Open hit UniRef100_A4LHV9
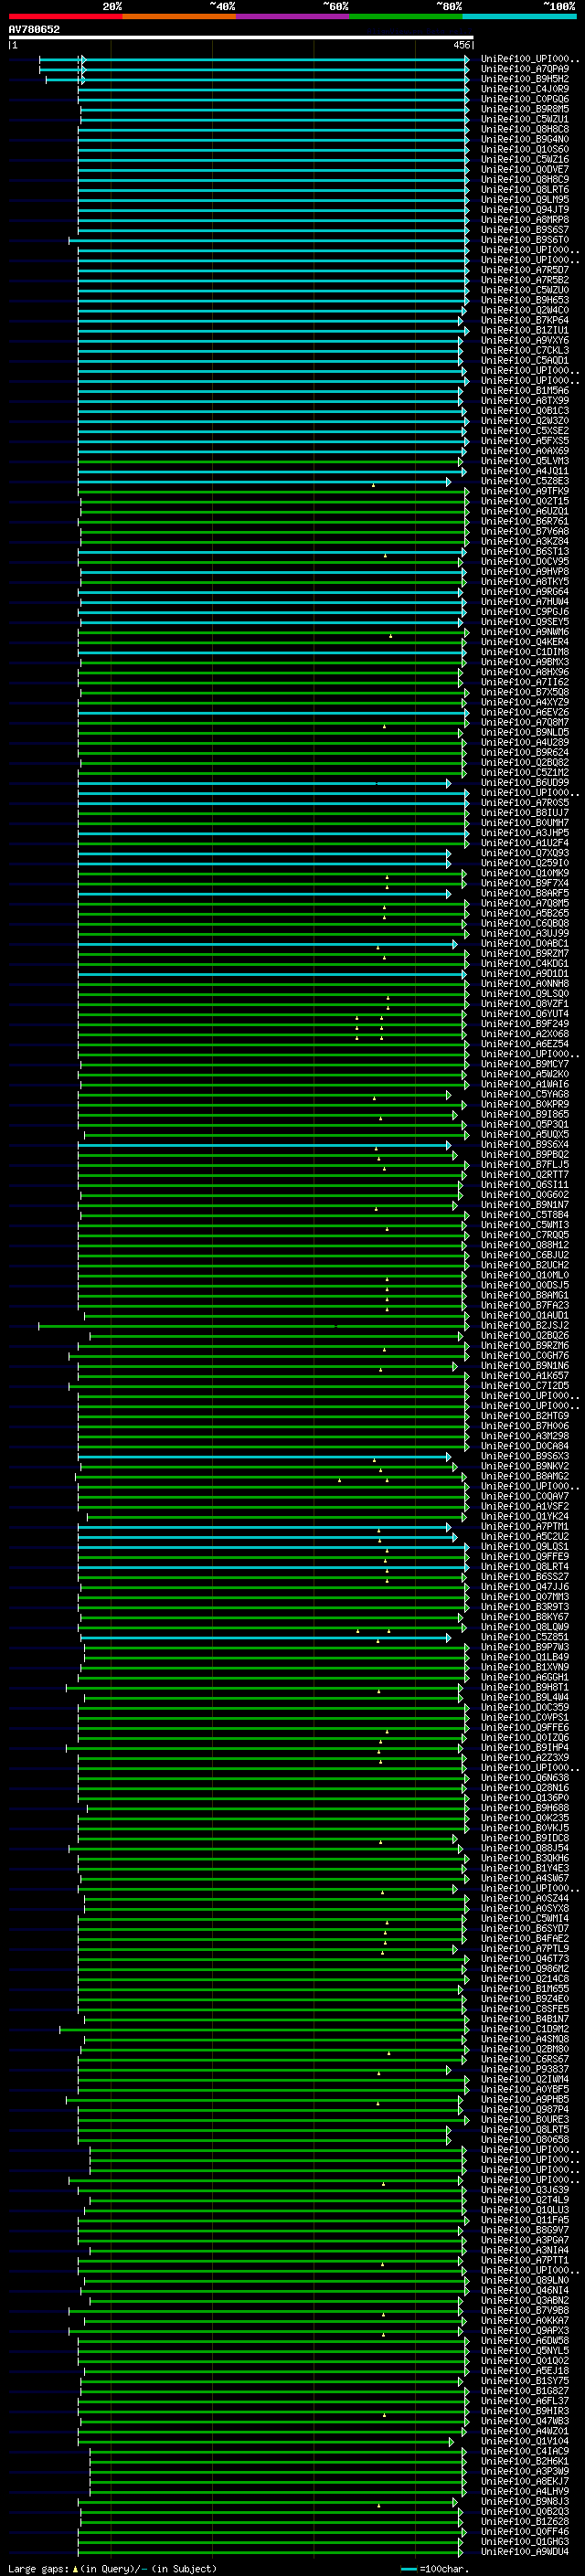Viewport: 585px width, 2576px height. (x=525, y=2492)
